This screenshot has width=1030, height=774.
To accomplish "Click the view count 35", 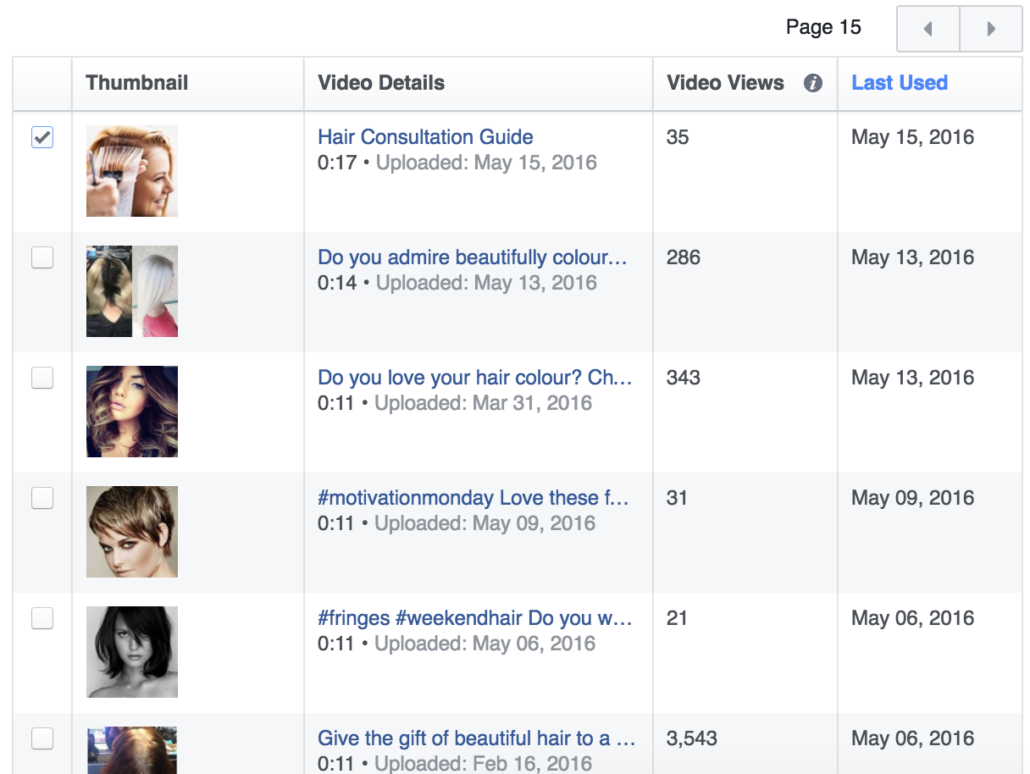I will click(677, 137).
